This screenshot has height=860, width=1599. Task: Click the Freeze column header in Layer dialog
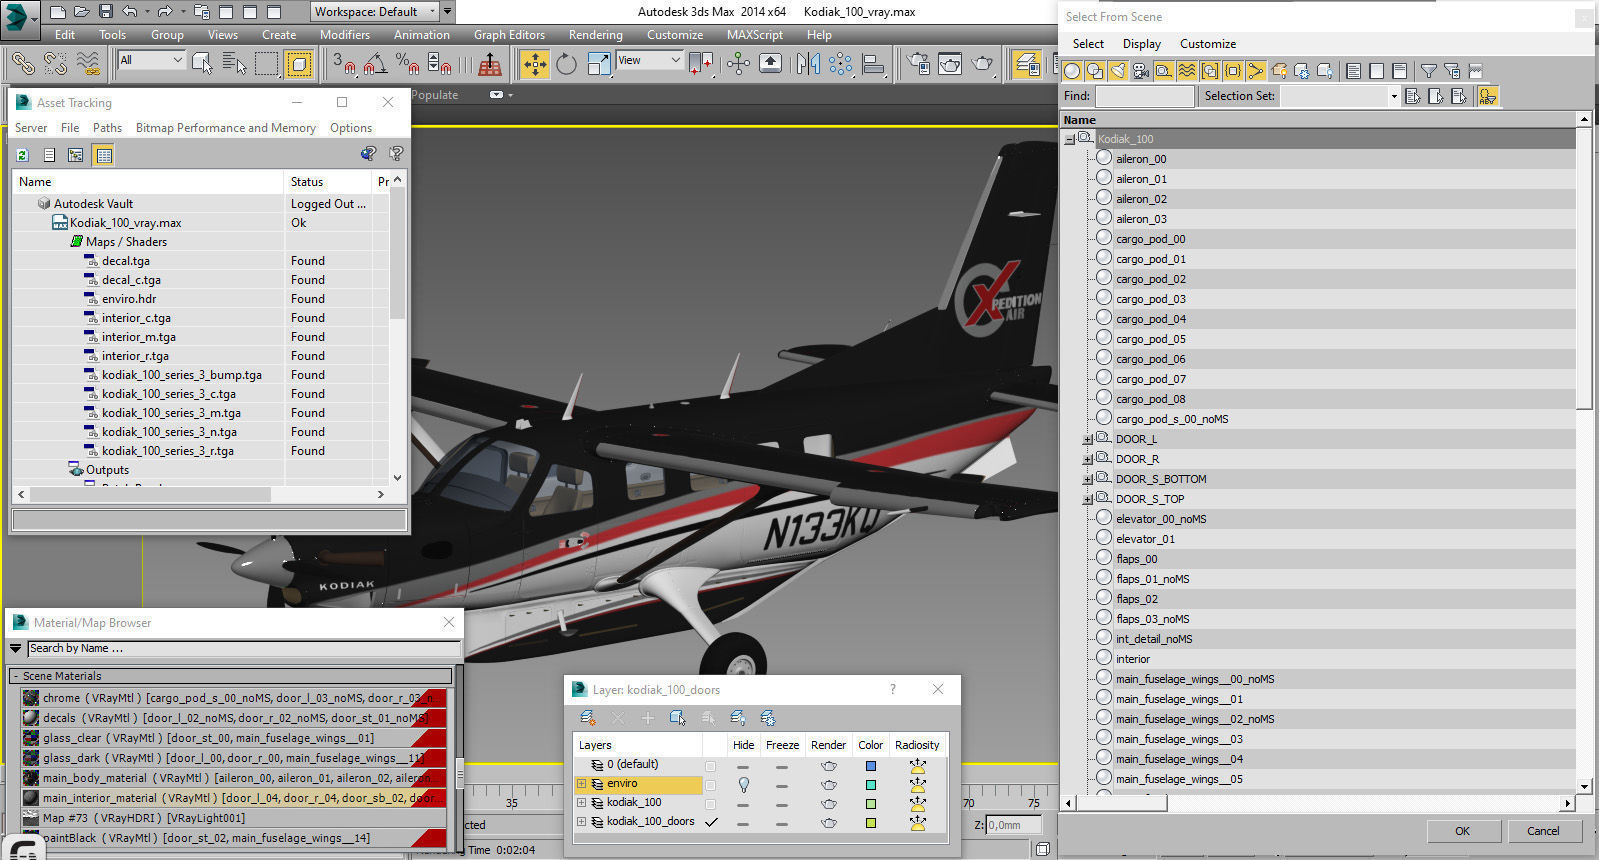[782, 745]
